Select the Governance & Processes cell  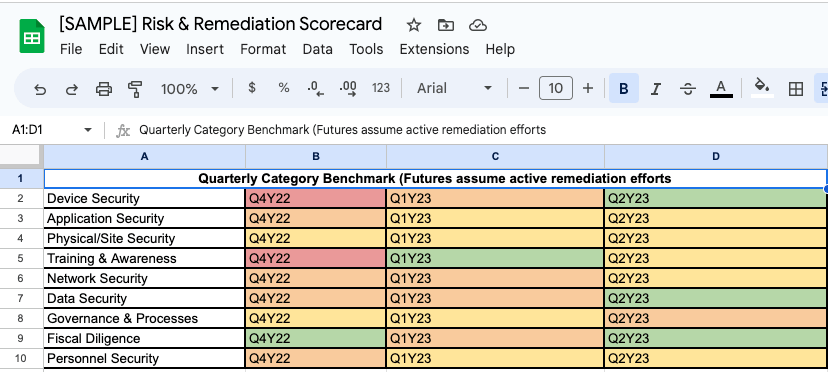click(x=145, y=319)
